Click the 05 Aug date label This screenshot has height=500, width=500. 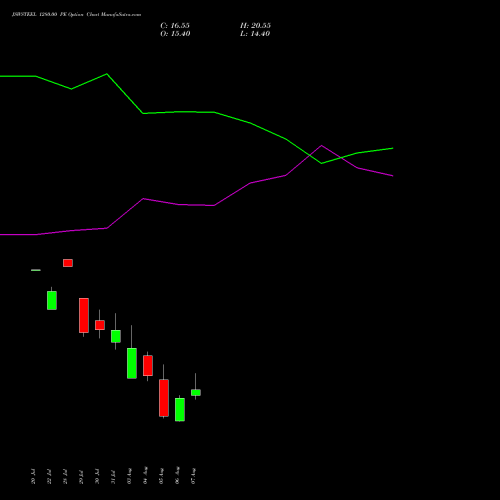coord(161,476)
